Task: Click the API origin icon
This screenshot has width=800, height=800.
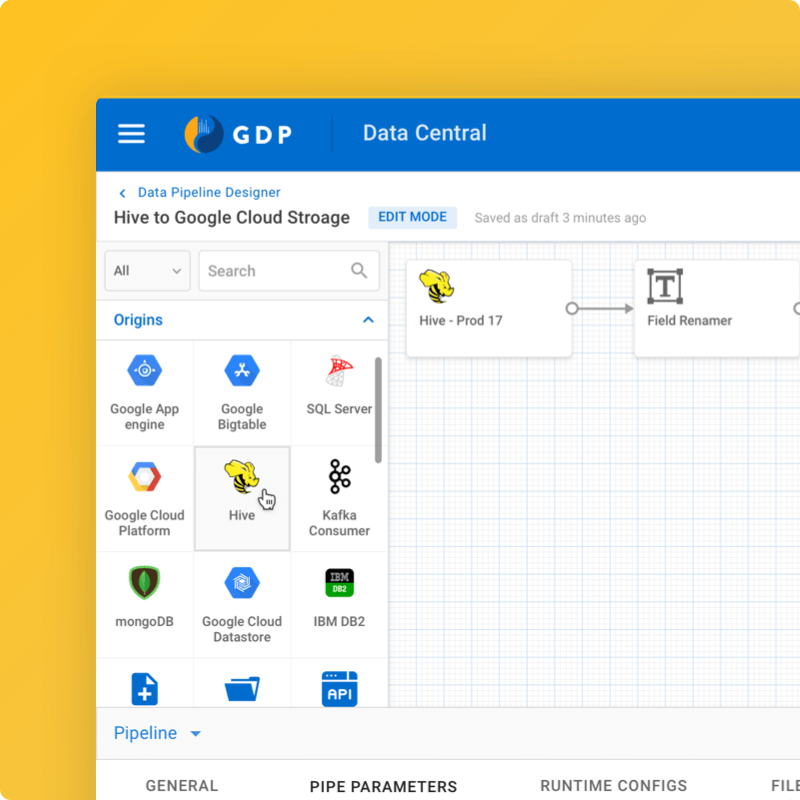Action: [x=339, y=688]
